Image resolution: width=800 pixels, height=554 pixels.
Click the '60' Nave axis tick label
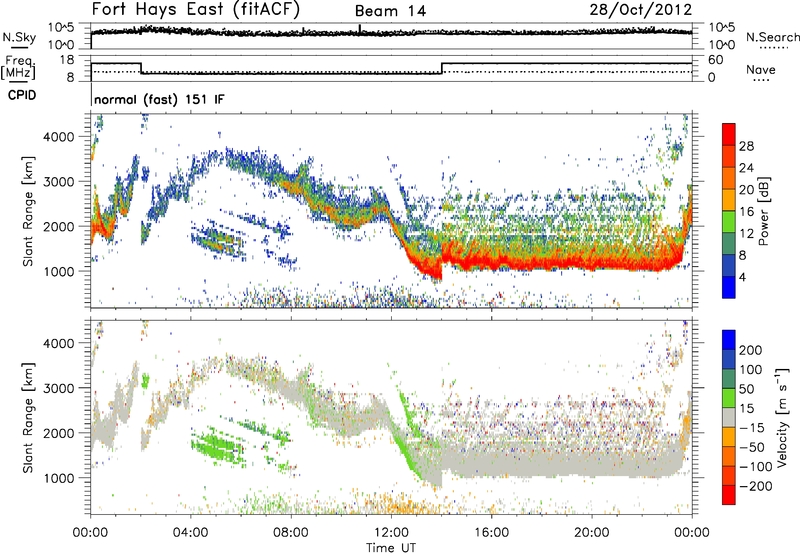click(715, 60)
